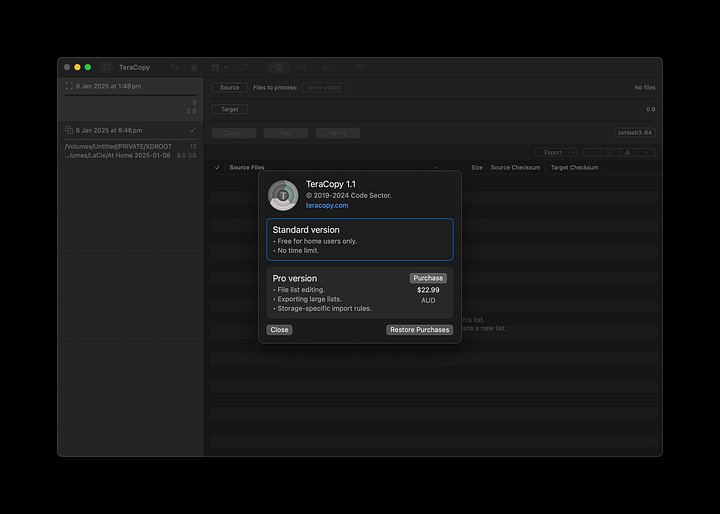Open the xxHash3-64 algorithm selector

tap(635, 133)
